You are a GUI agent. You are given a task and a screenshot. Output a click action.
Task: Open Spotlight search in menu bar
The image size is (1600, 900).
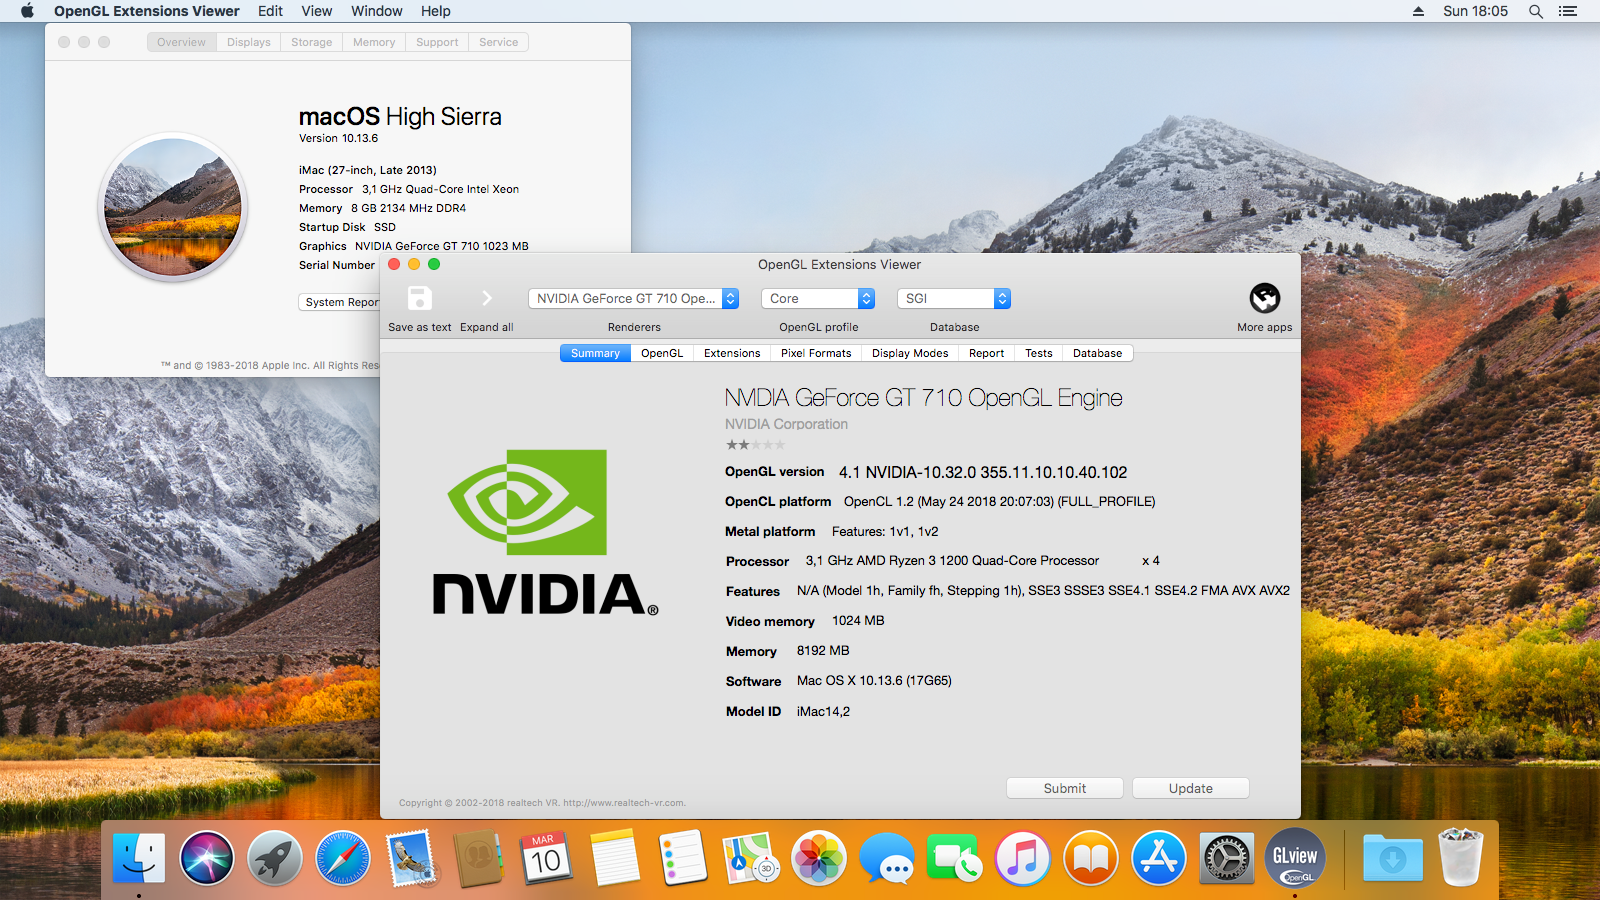(1536, 11)
